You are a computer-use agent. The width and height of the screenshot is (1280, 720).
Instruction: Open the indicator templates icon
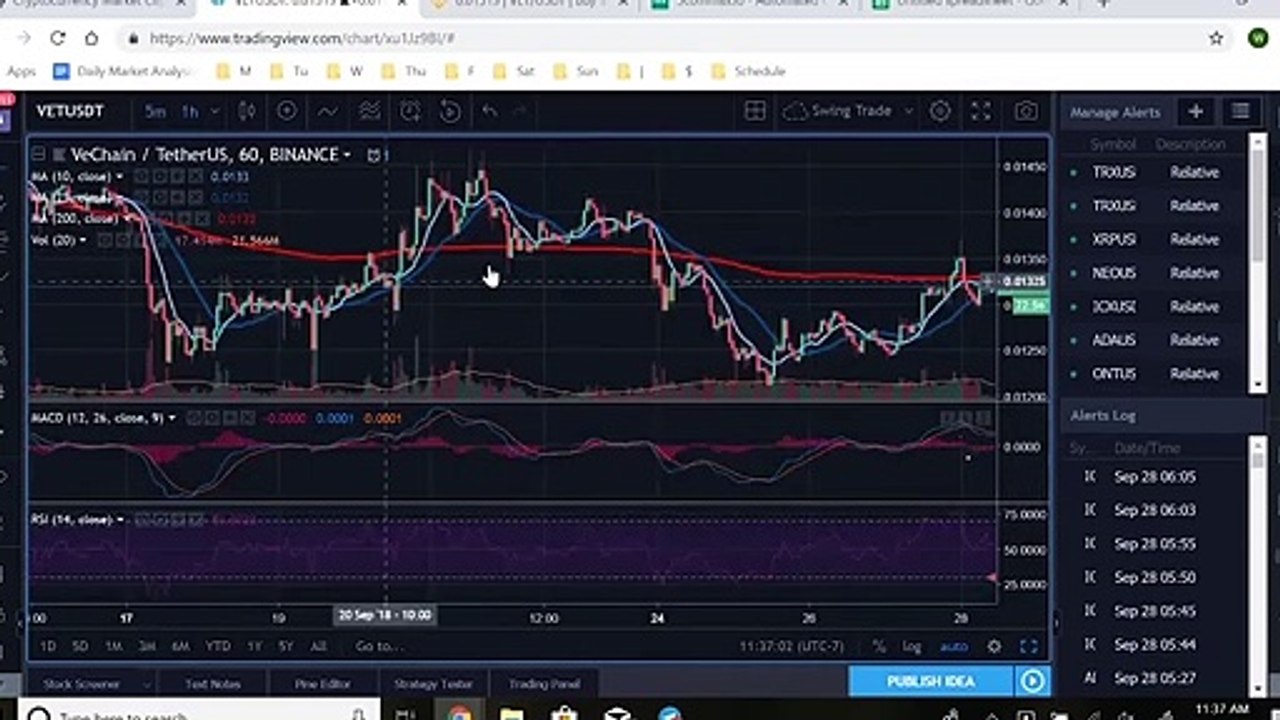point(370,111)
